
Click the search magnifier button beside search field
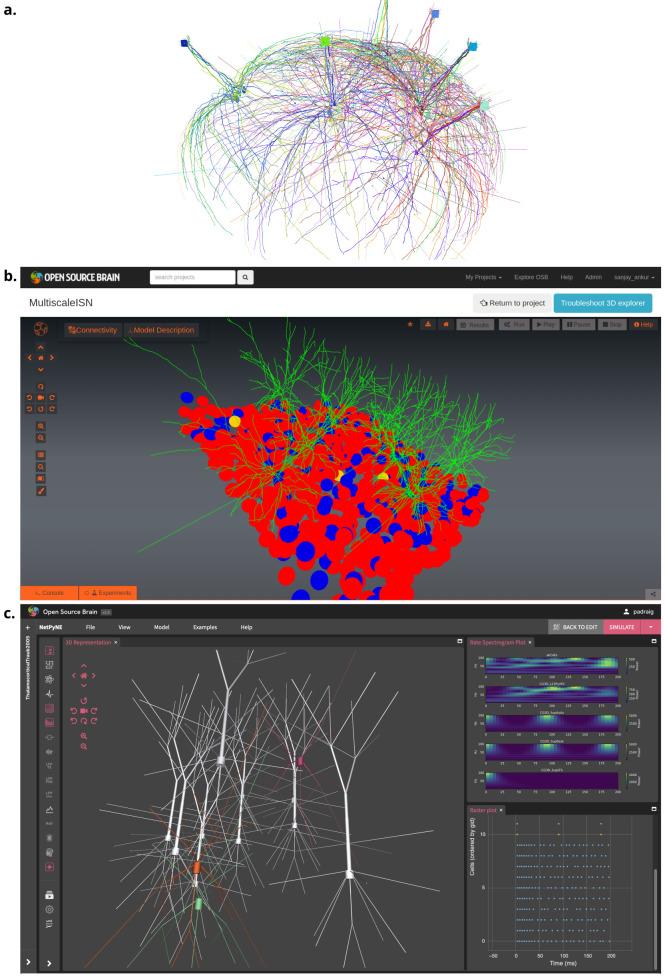pyautogui.click(x=246, y=277)
